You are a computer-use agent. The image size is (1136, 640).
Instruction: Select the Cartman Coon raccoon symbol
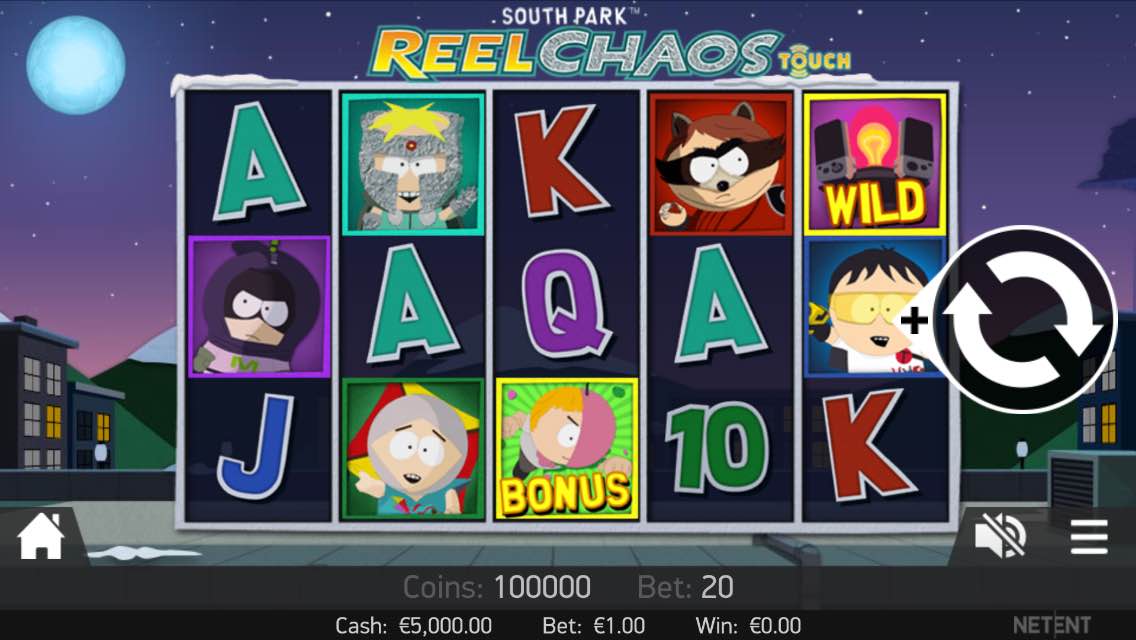pyautogui.click(x=721, y=164)
